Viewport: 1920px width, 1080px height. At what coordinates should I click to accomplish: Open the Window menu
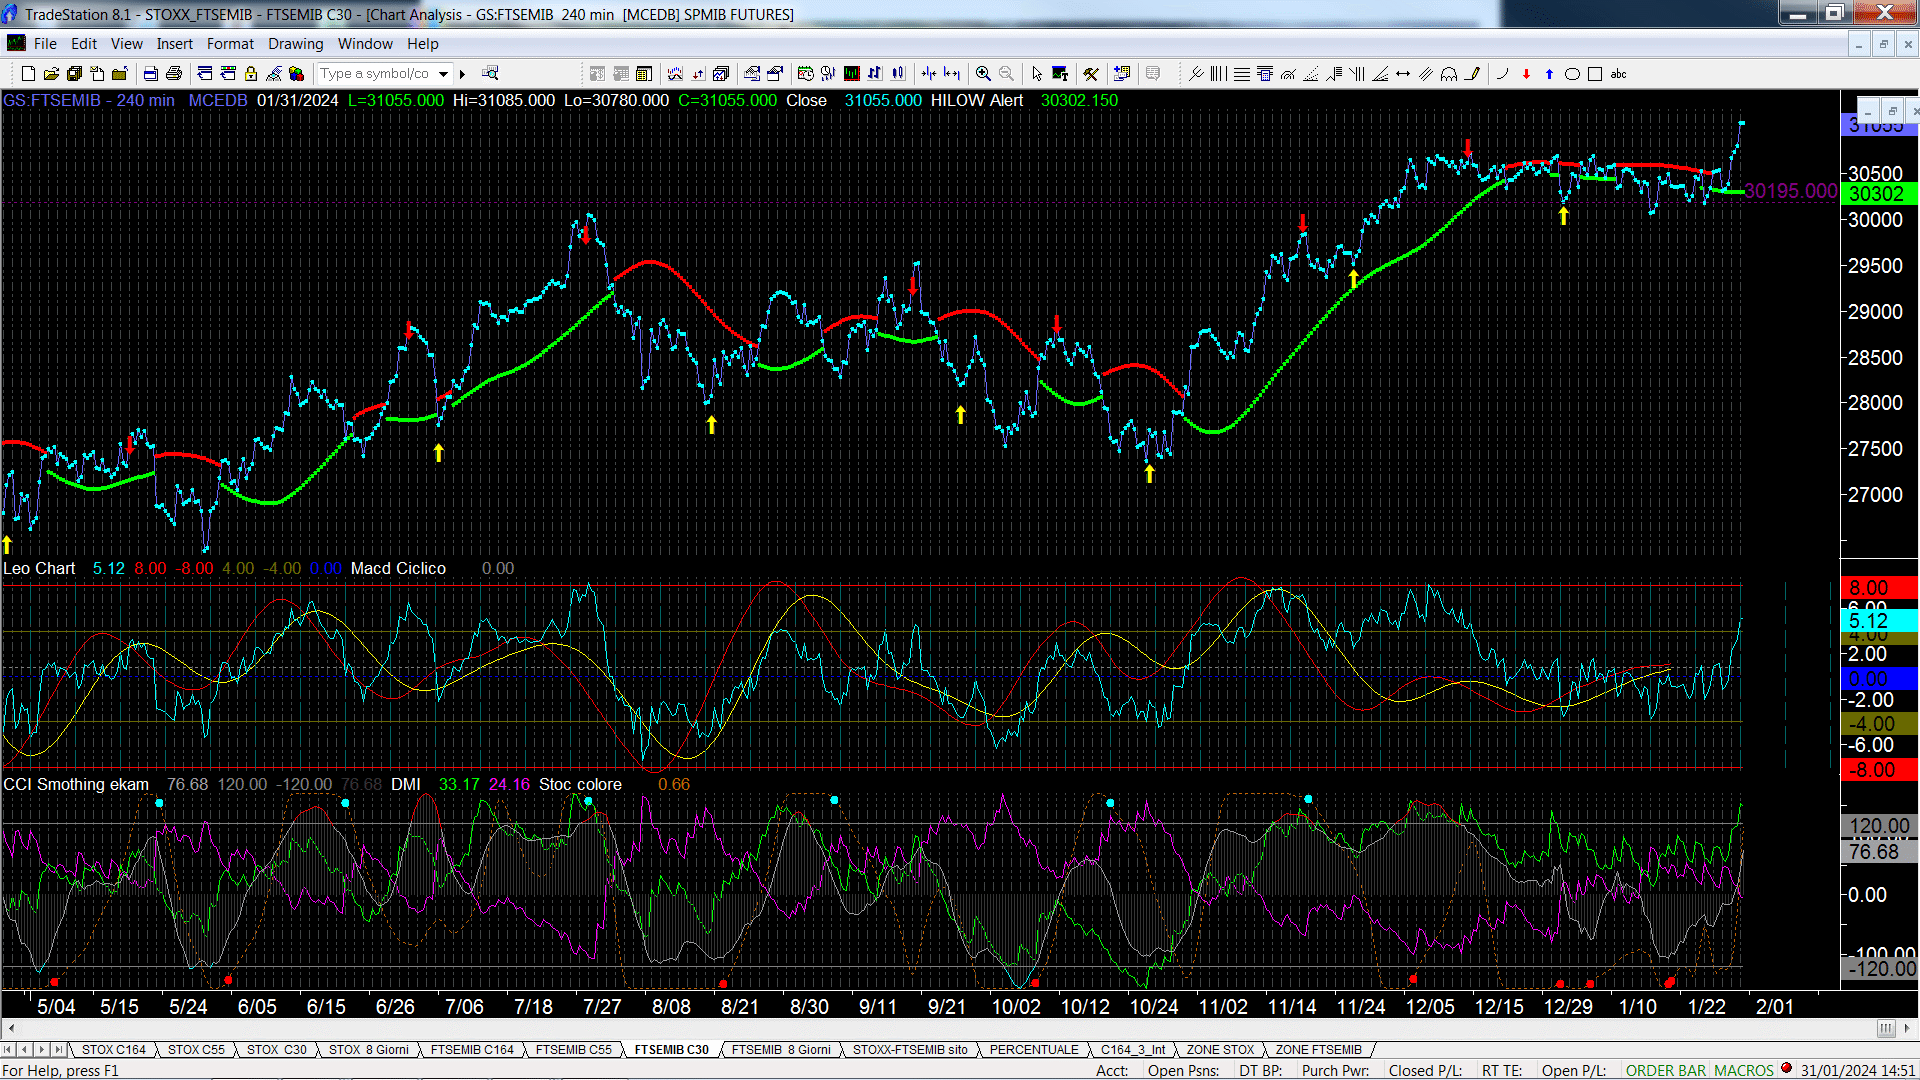[365, 44]
